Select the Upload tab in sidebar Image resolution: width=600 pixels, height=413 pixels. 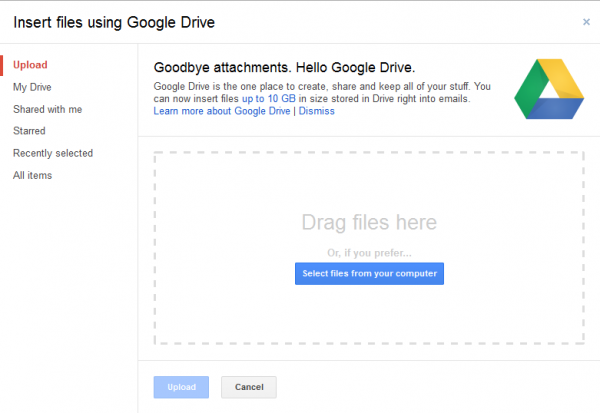tap(30, 65)
